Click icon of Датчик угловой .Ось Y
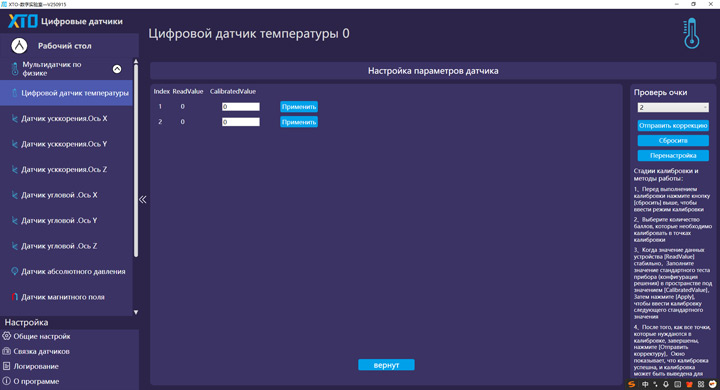The width and height of the screenshot is (720, 390). pyautogui.click(x=15, y=220)
